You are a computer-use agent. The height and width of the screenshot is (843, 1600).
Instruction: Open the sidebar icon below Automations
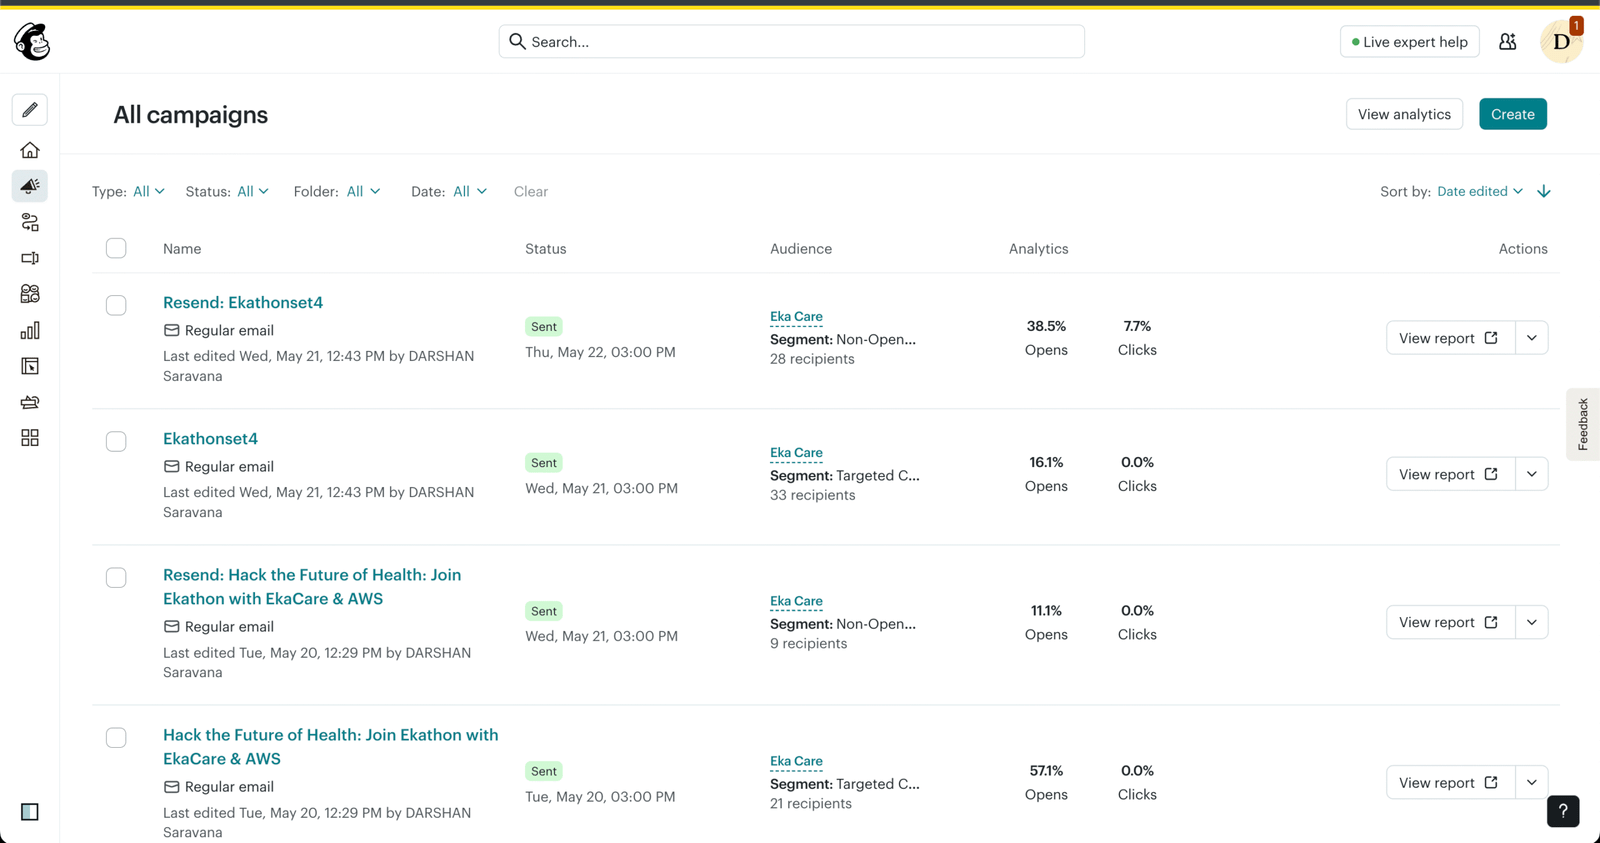[30, 258]
